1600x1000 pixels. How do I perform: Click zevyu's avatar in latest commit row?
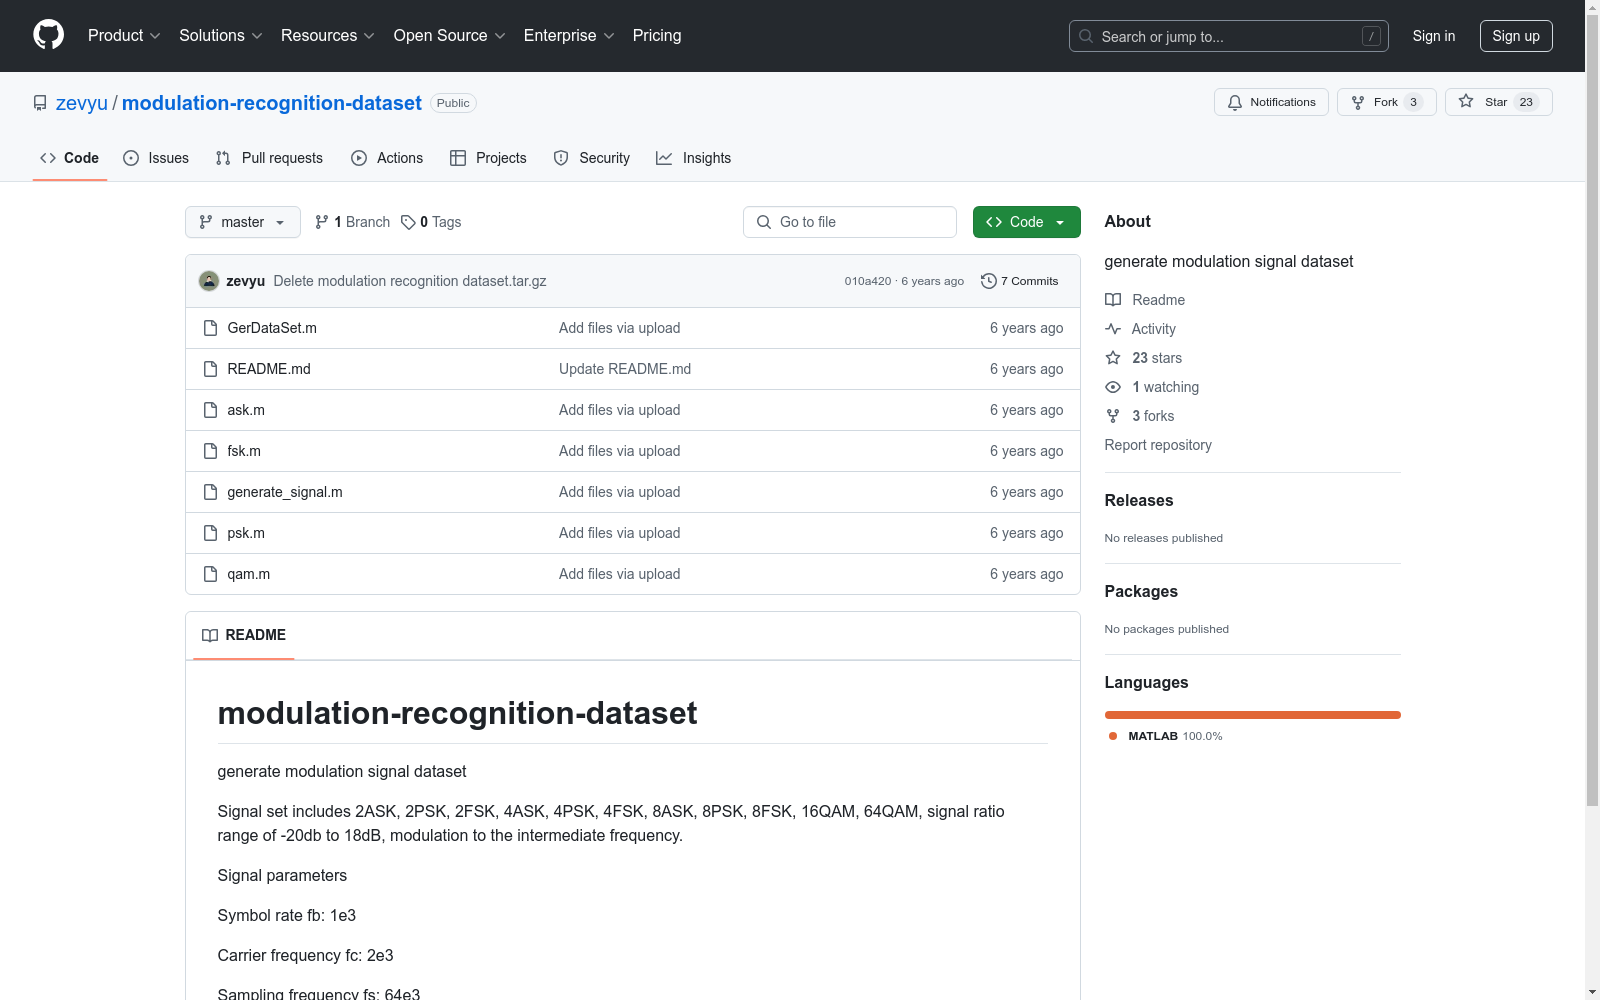(209, 281)
